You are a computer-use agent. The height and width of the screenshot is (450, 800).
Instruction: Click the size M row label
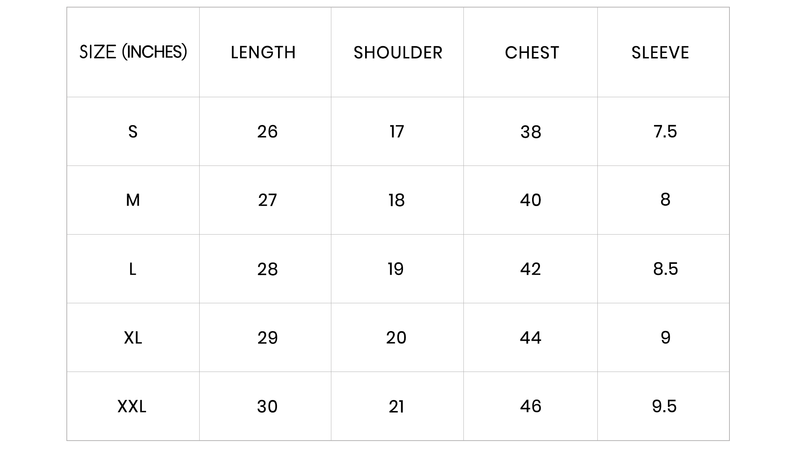point(133,200)
